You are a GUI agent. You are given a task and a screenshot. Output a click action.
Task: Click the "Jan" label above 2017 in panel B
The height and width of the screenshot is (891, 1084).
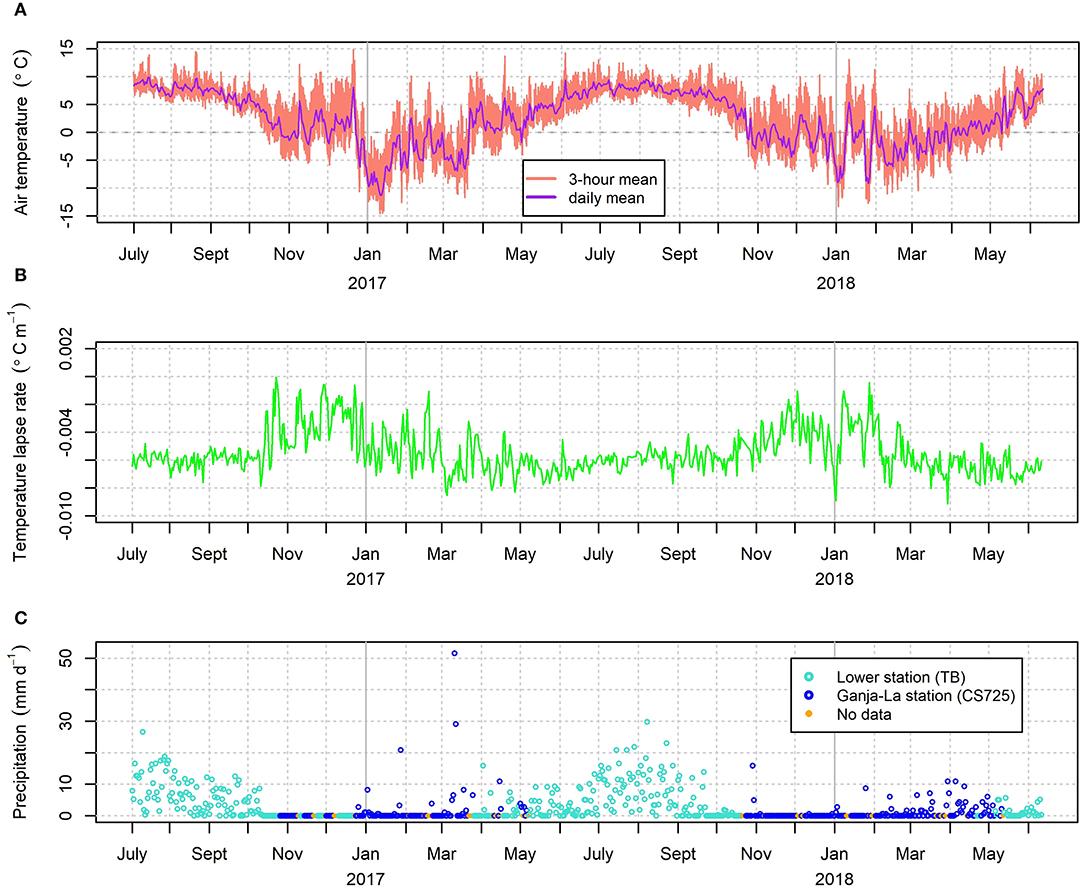point(365,554)
